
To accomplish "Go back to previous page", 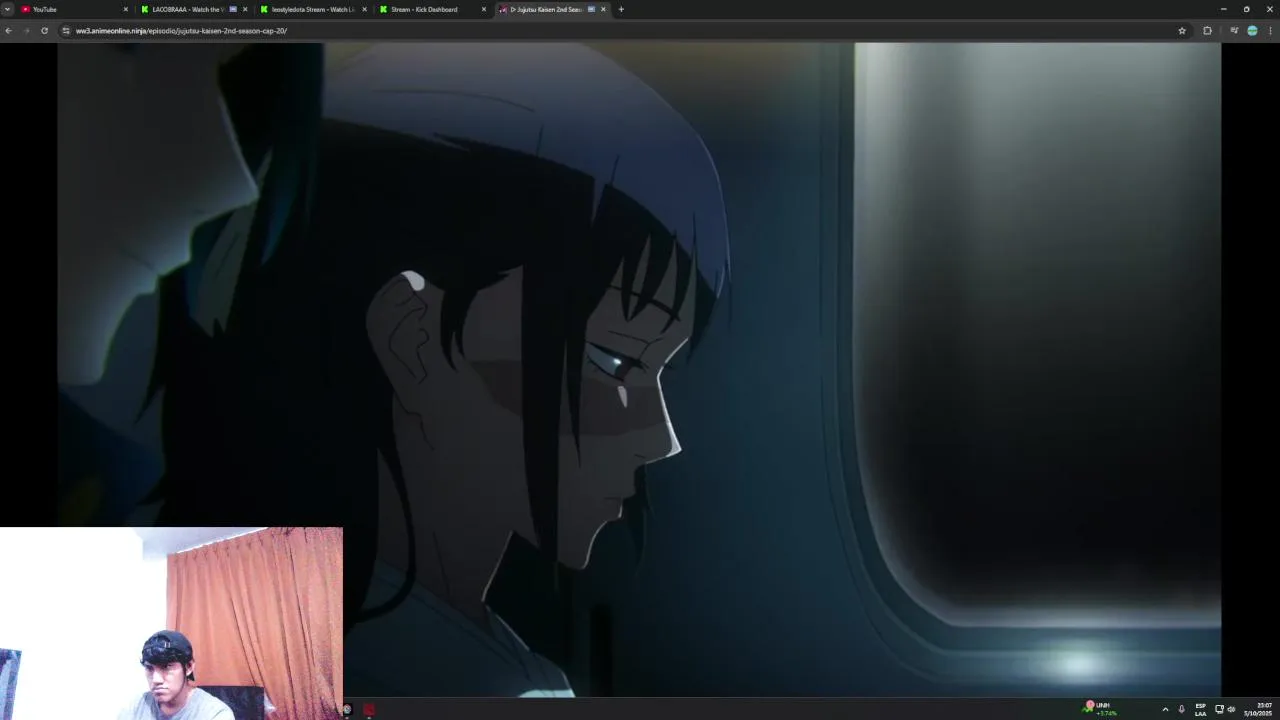I will tap(8, 30).
